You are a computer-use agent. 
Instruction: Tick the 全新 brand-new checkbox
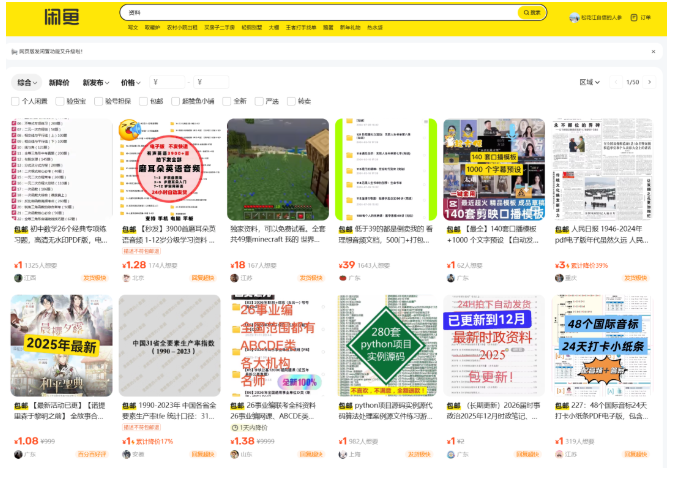228,101
